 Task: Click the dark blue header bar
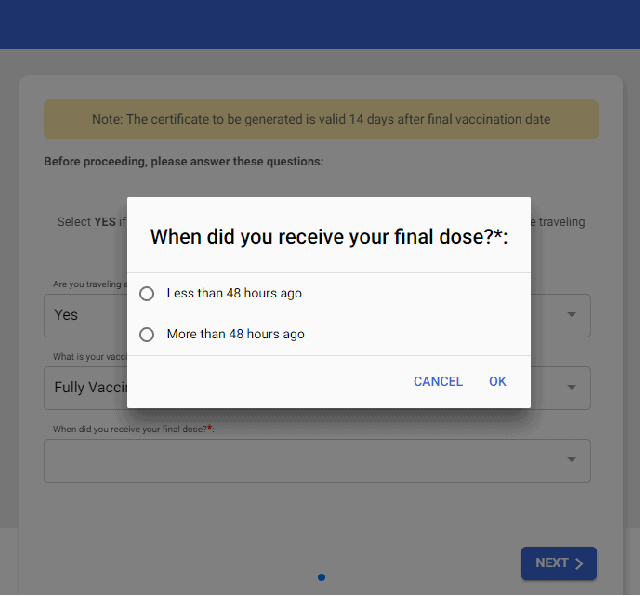(320, 24)
